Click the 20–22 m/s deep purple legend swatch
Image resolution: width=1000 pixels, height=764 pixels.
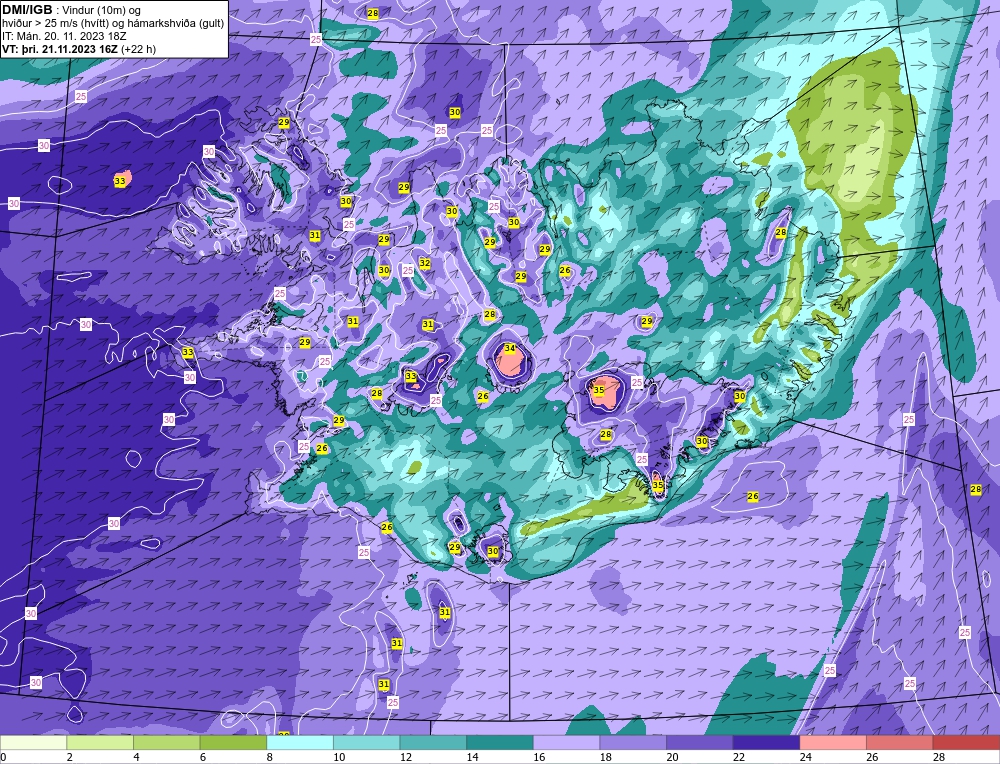(700, 743)
